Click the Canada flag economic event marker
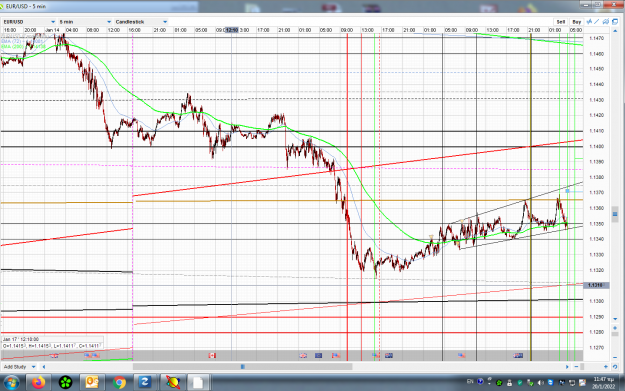Viewport: 625px width, 391px height. [212, 355]
